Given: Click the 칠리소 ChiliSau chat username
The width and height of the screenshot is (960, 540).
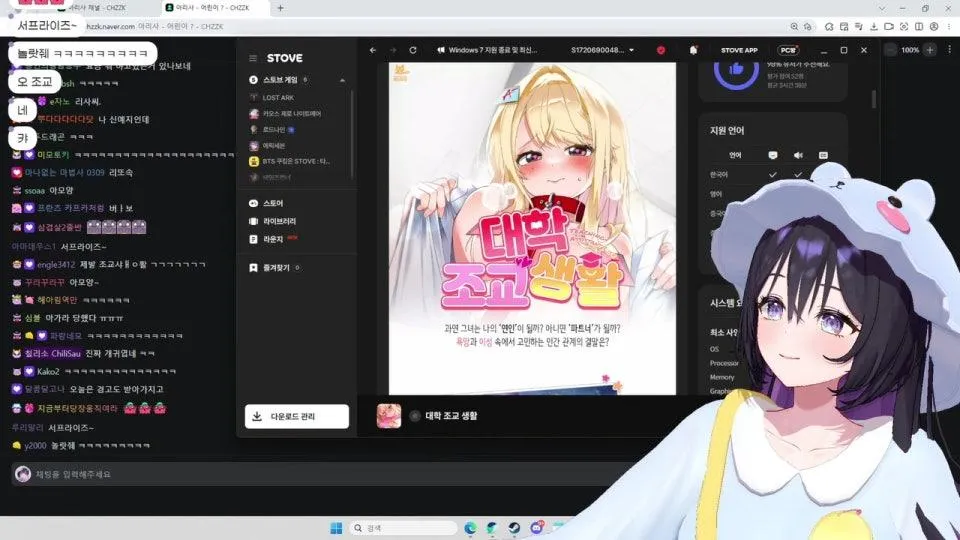Looking at the screenshot, I should coord(53,354).
